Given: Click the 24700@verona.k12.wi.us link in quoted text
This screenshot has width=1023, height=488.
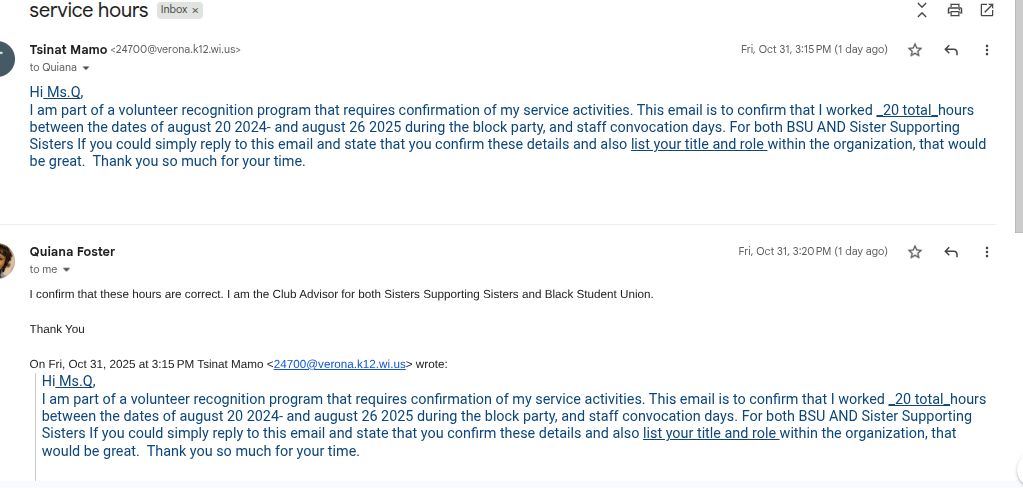Looking at the screenshot, I should pyautogui.click(x=339, y=364).
